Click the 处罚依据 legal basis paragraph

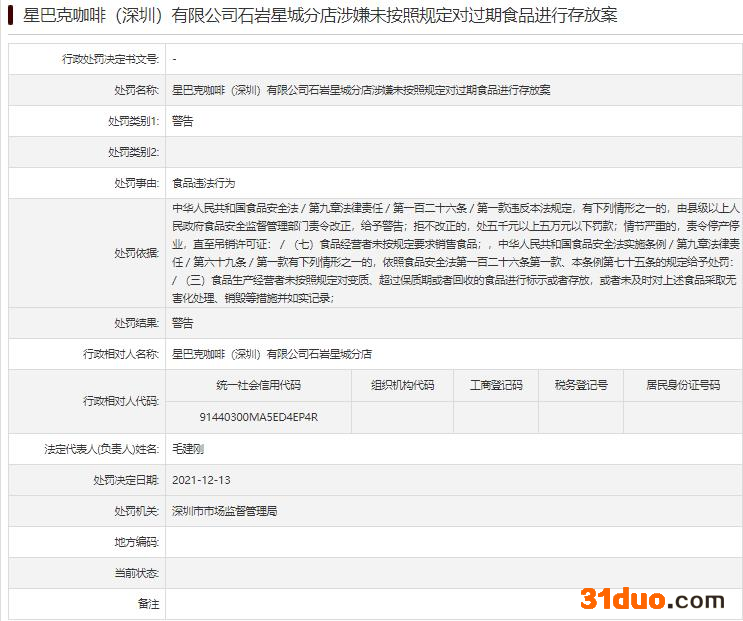(x=455, y=253)
